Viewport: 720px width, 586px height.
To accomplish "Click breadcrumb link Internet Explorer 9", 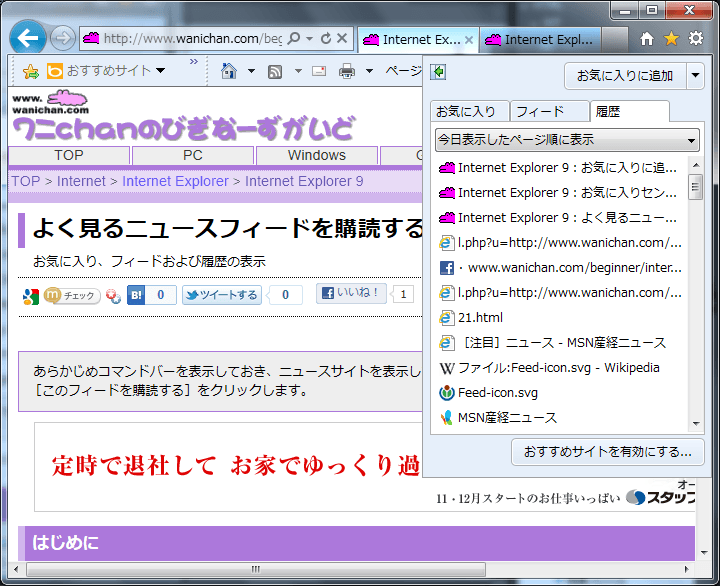I will click(304, 181).
